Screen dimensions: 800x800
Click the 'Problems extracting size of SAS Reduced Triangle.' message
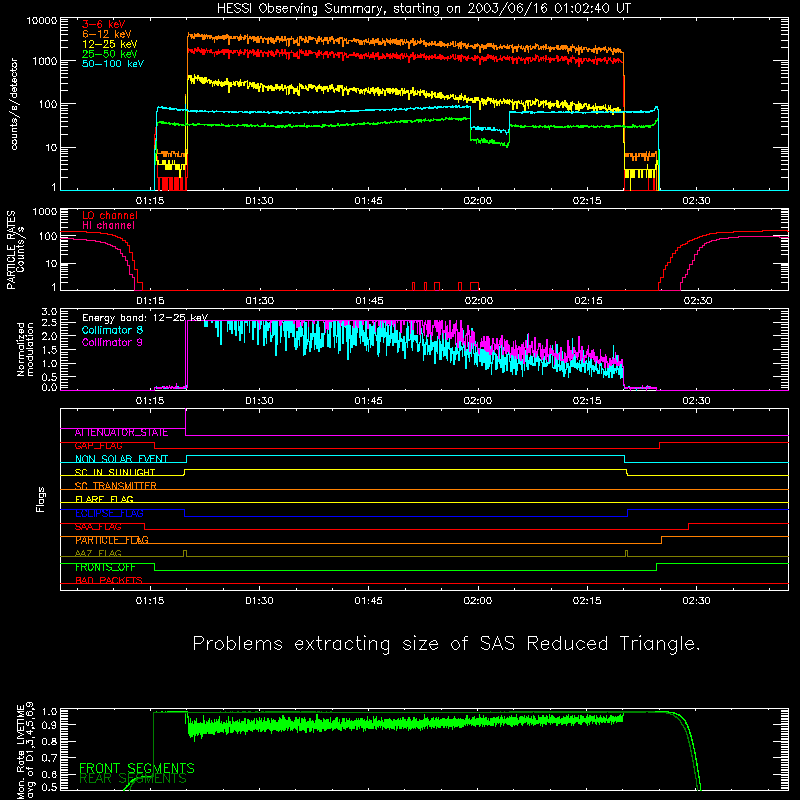[x=446, y=644]
